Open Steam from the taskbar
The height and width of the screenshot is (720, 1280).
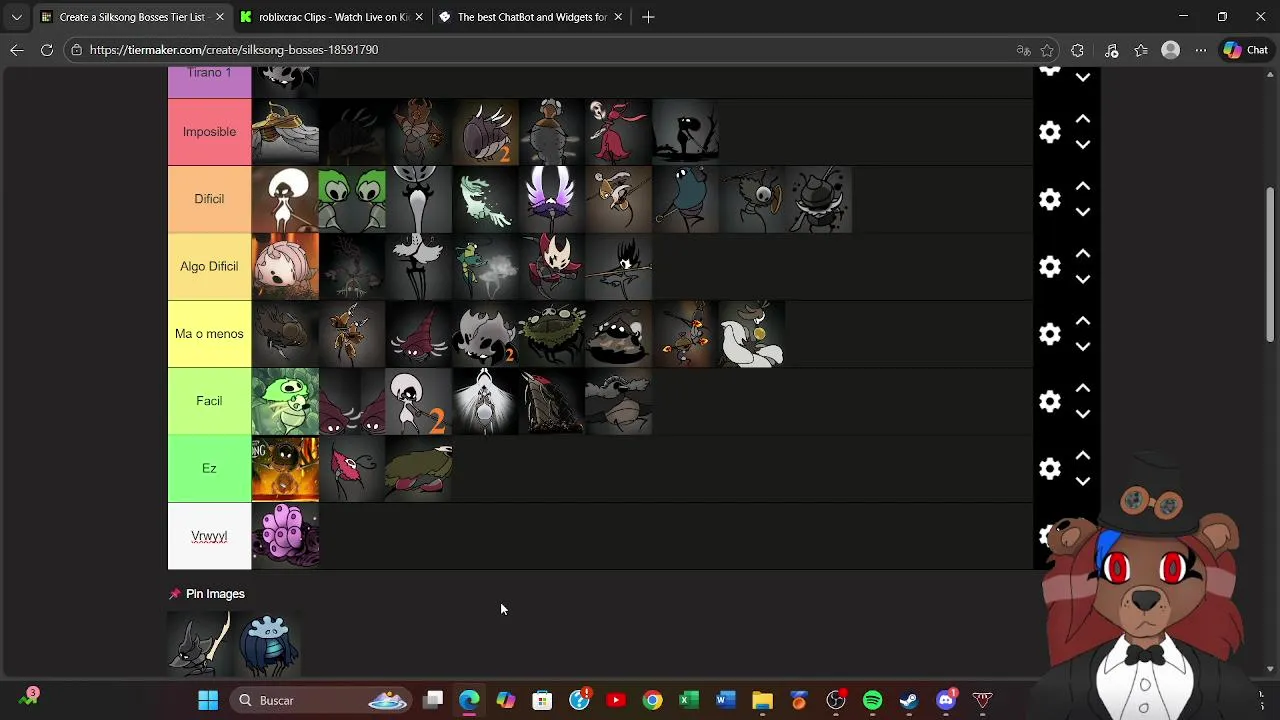coord(909,700)
